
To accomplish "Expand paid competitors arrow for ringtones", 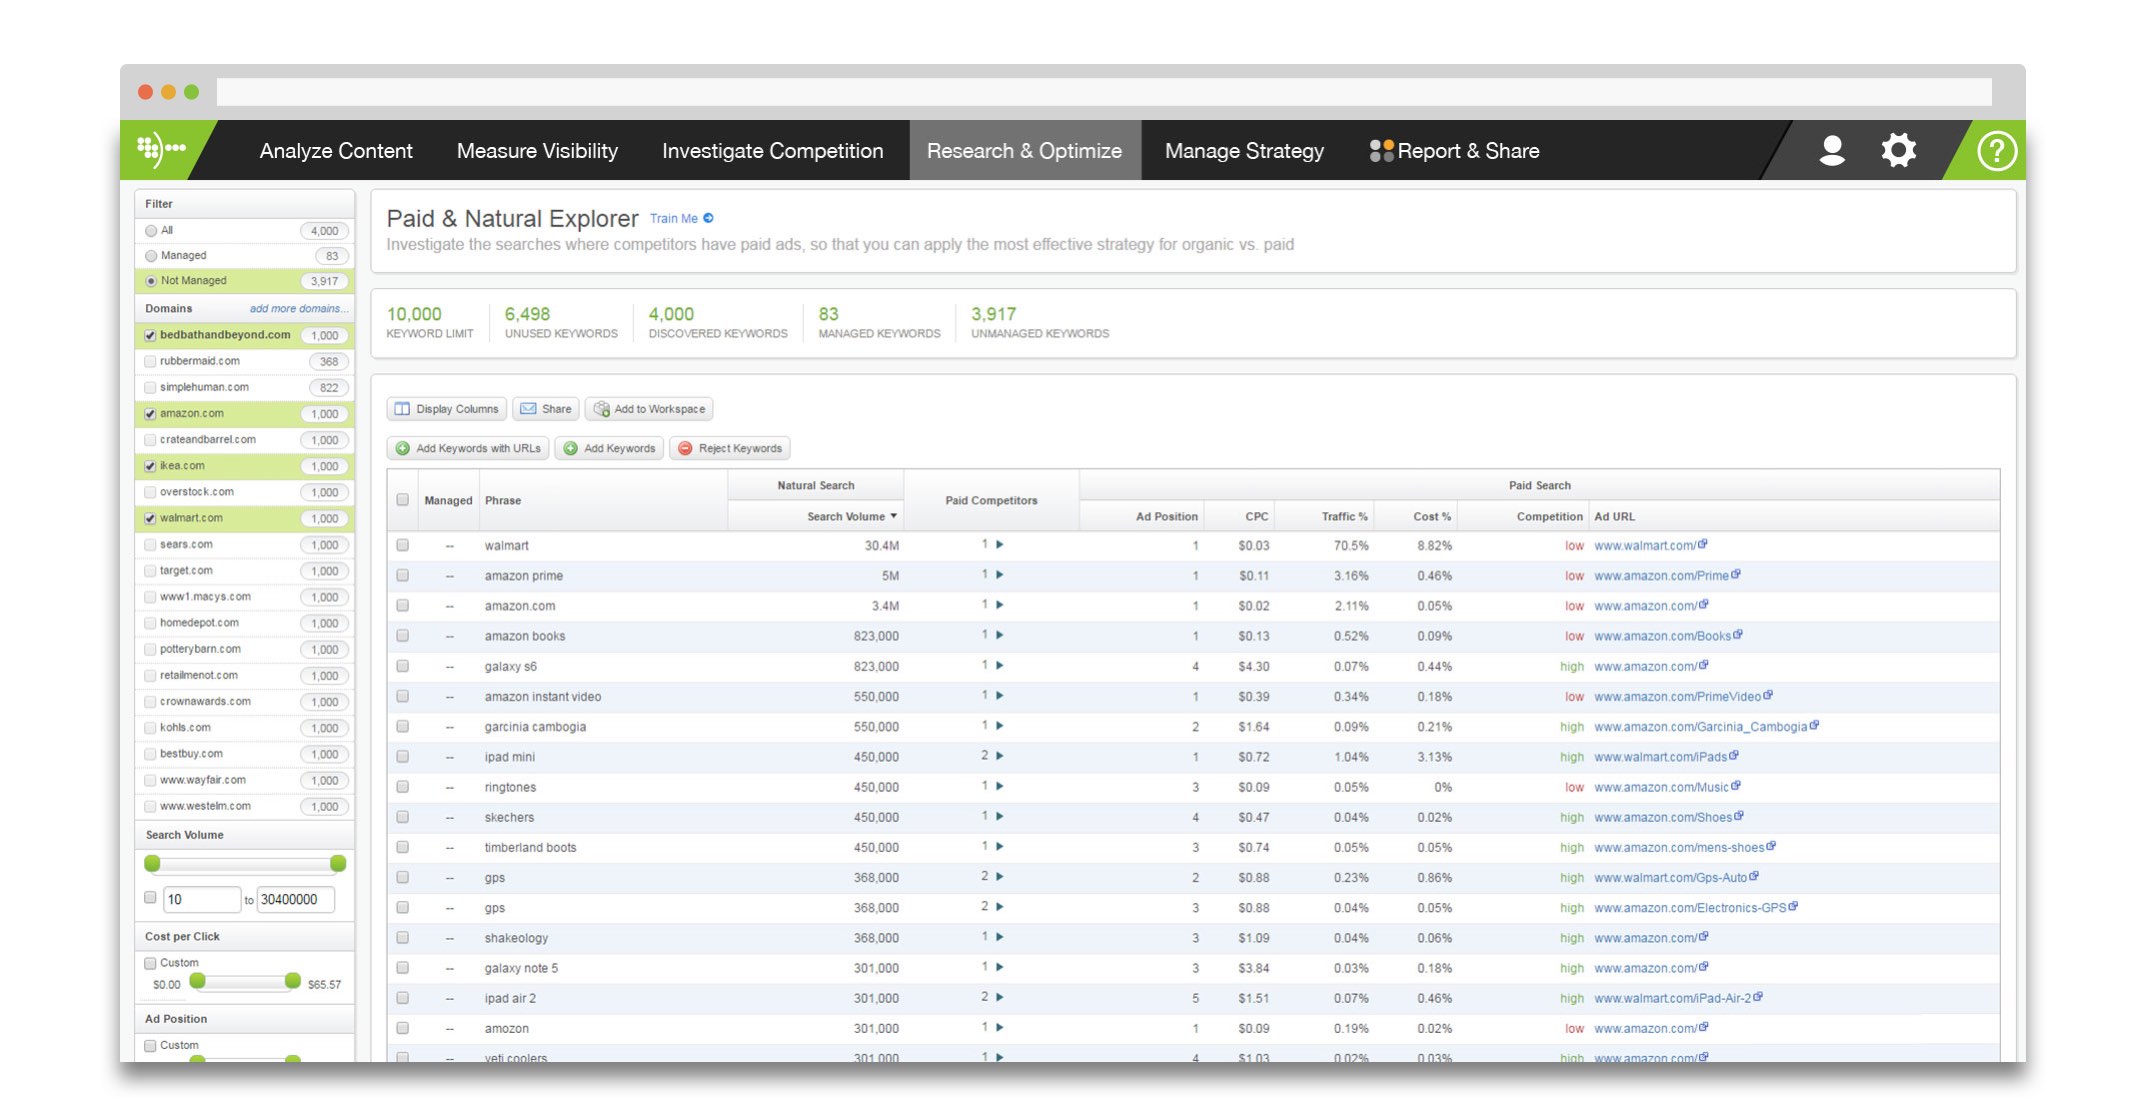I will pos(999,786).
